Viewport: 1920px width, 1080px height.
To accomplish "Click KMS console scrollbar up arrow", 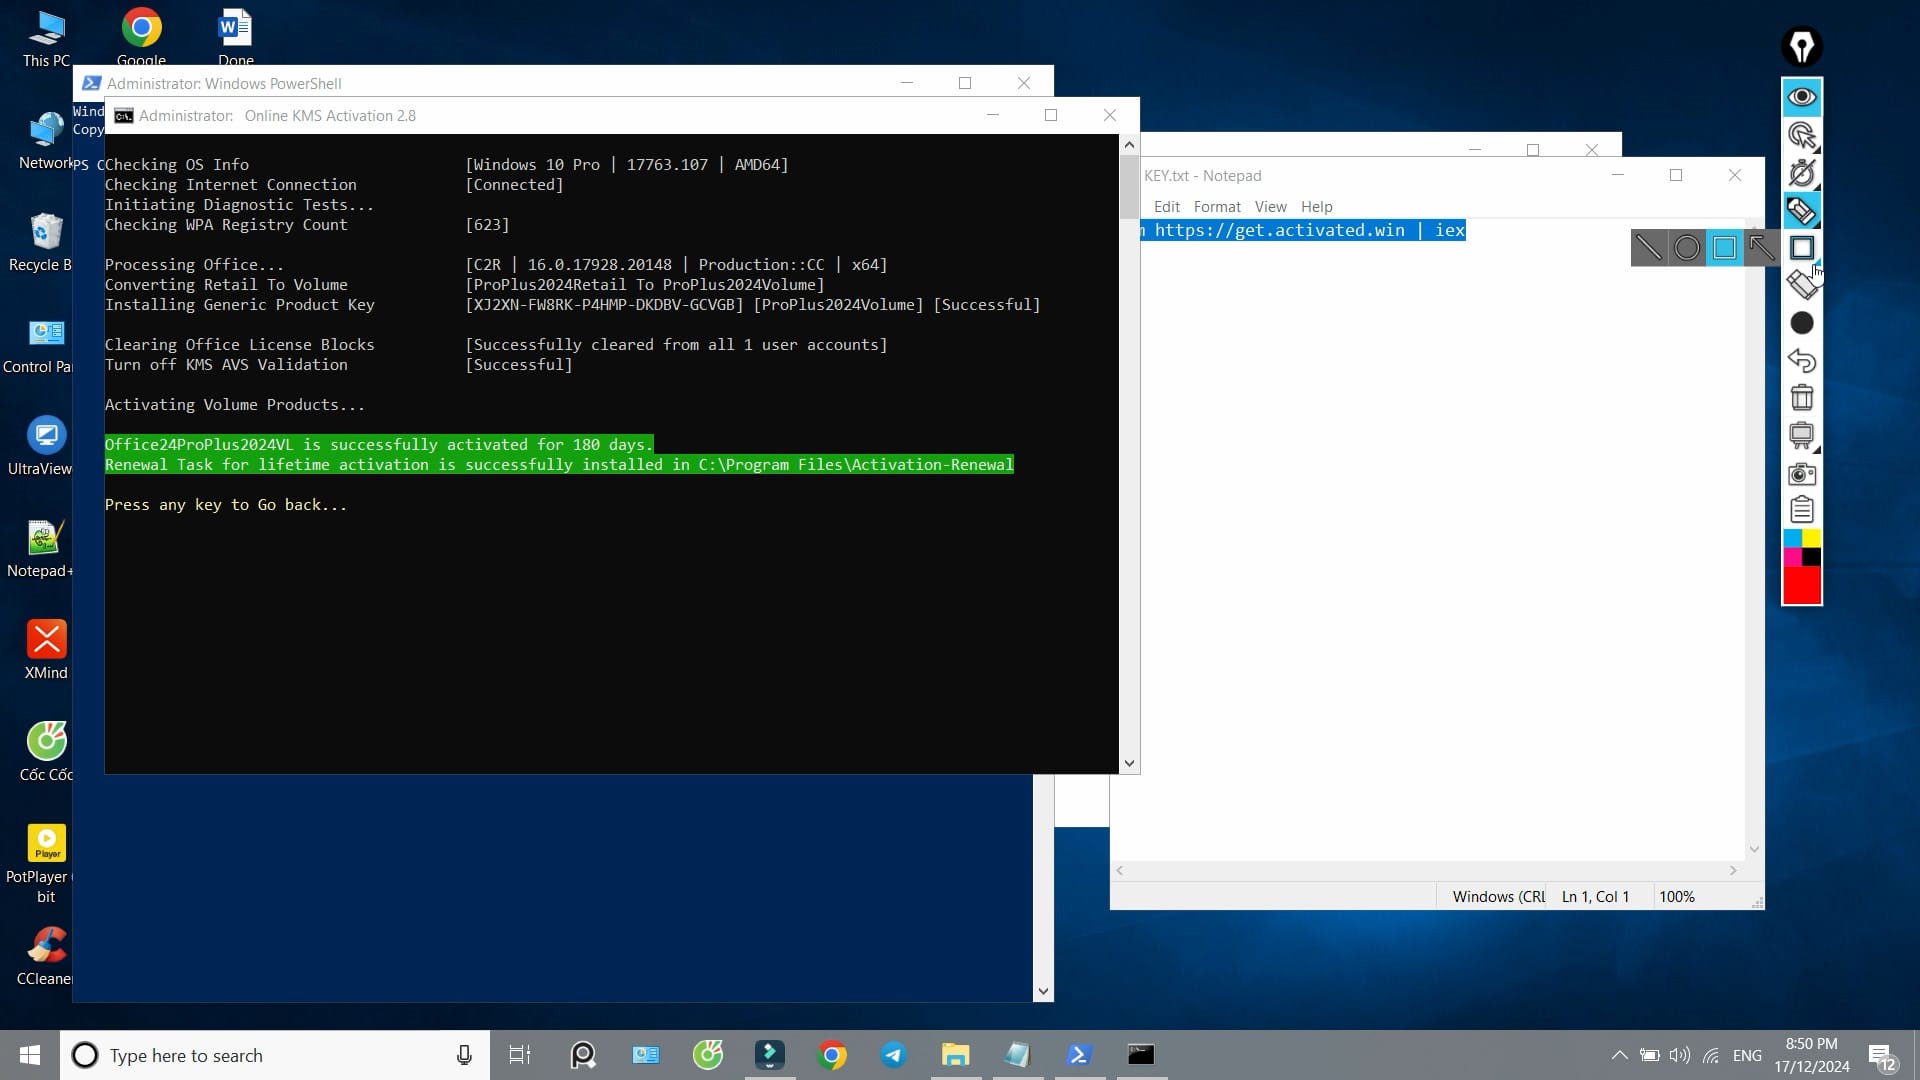I will 1129,145.
